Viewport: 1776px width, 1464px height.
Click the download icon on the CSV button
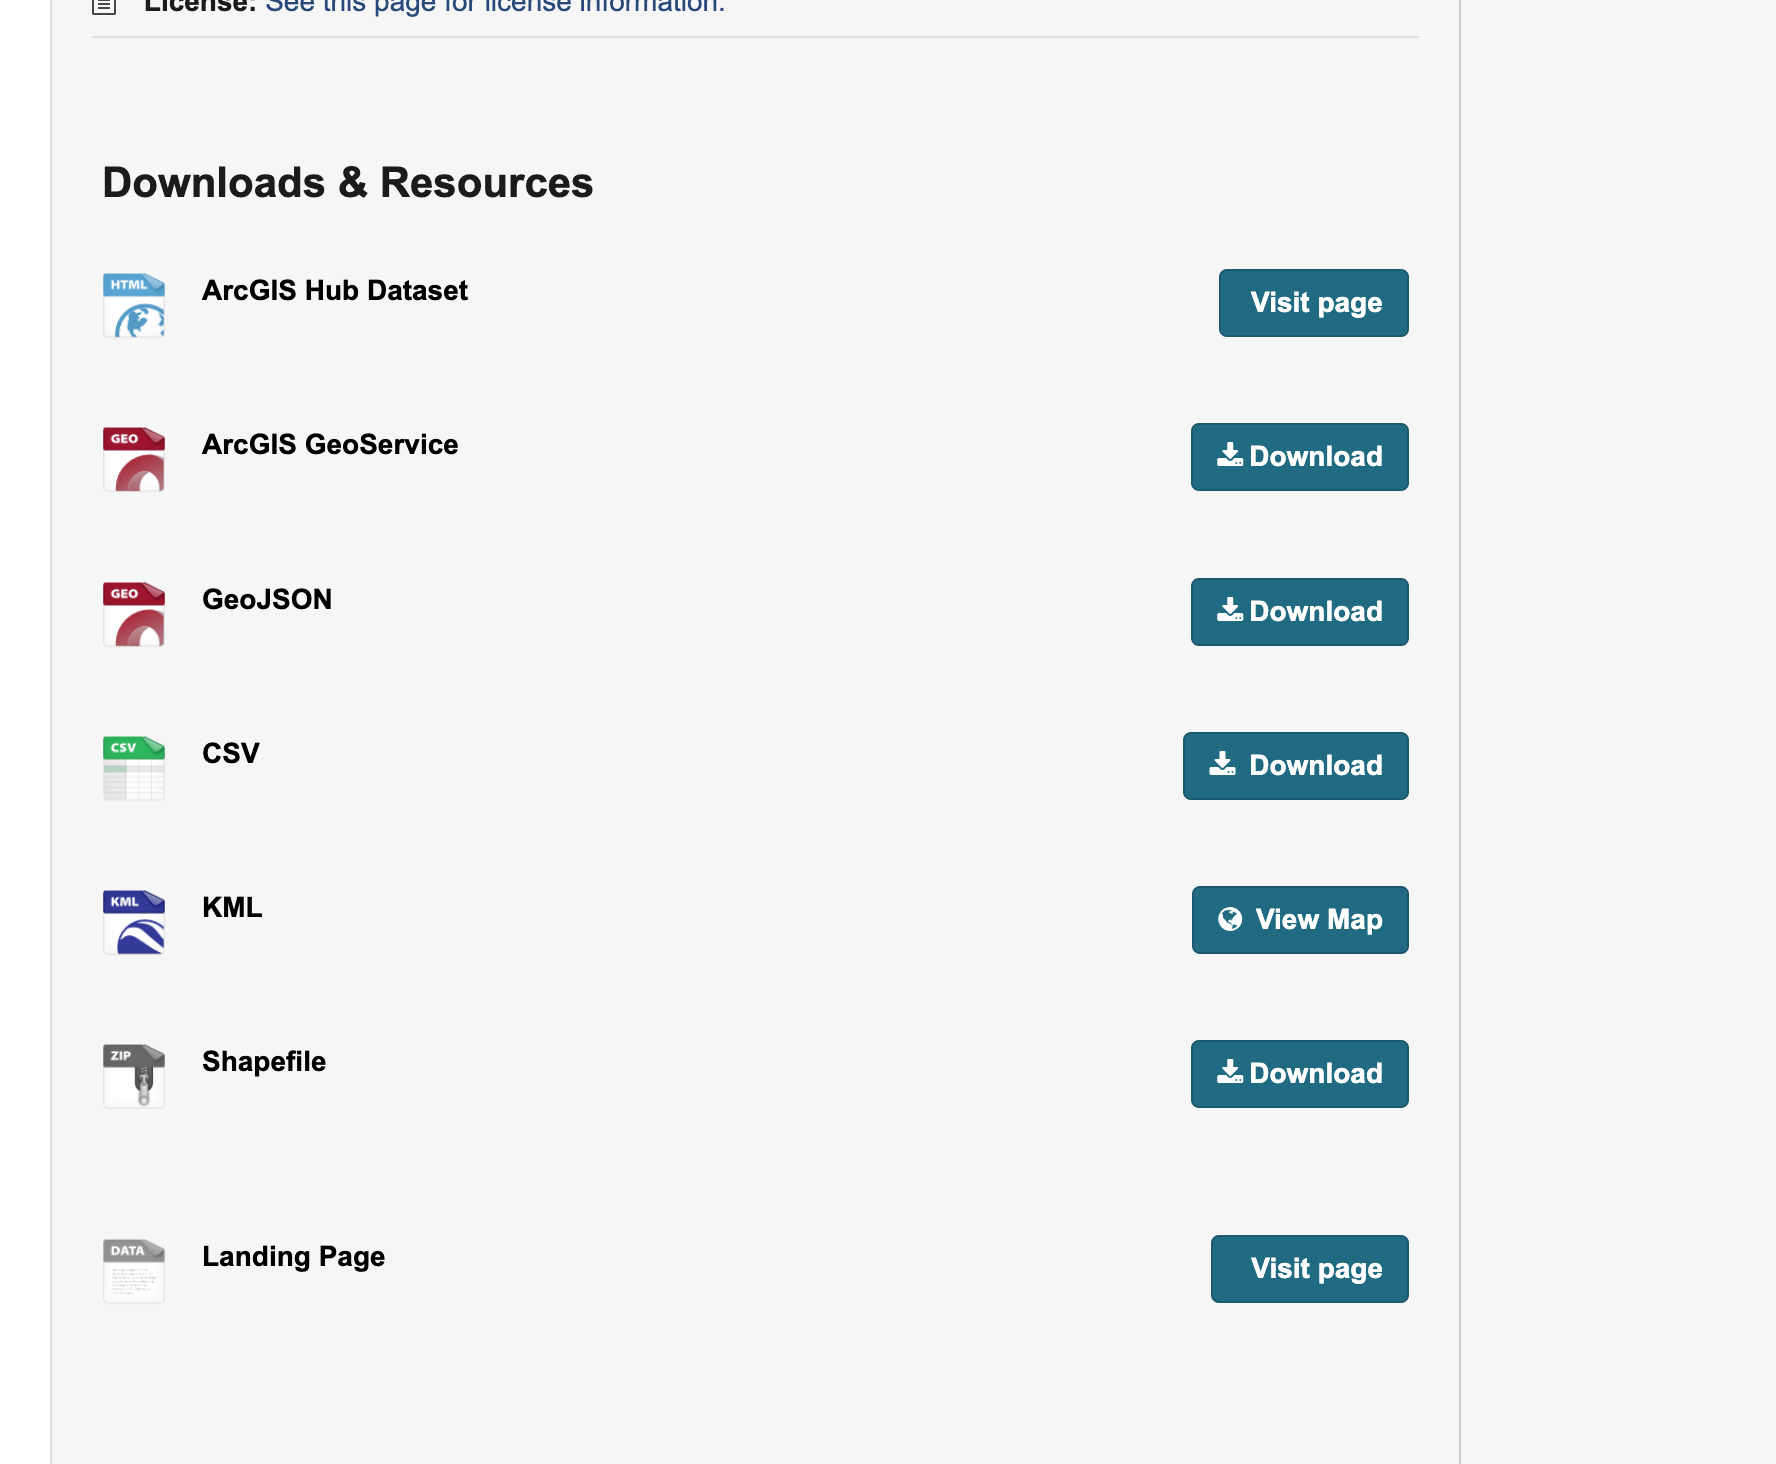(1221, 764)
